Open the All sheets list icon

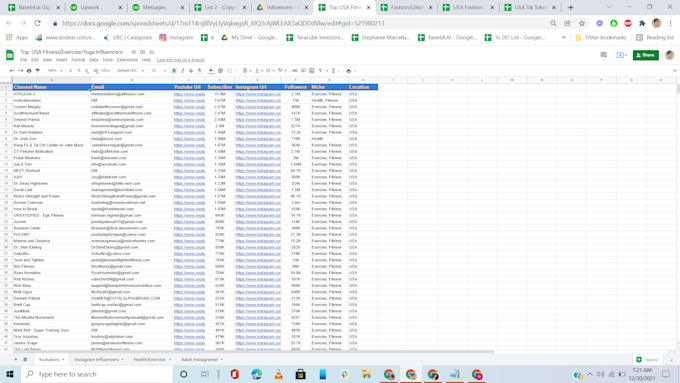tap(25, 360)
